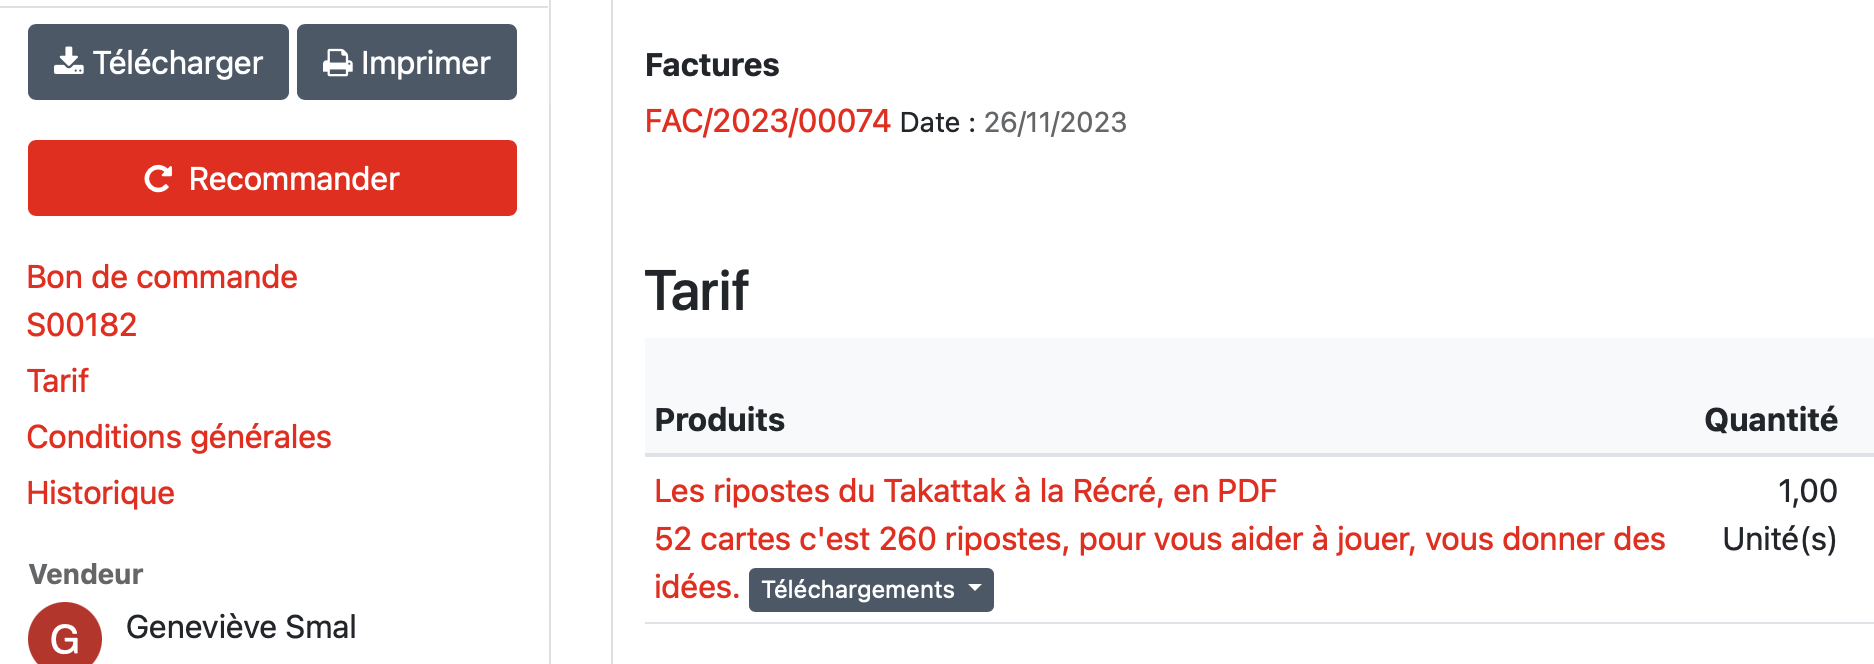Click the red G avatar of the vendor
The height and width of the screenshot is (664, 1874).
tap(65, 635)
